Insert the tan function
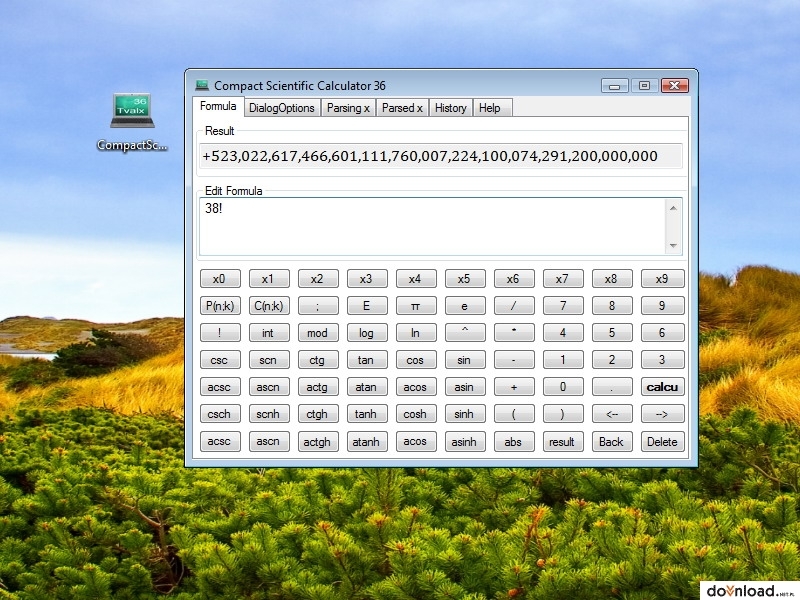The image size is (800, 600). tap(367, 360)
